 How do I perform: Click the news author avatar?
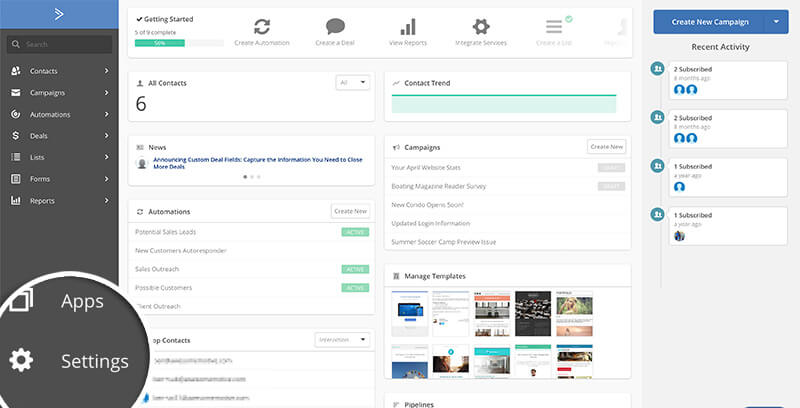[x=142, y=163]
